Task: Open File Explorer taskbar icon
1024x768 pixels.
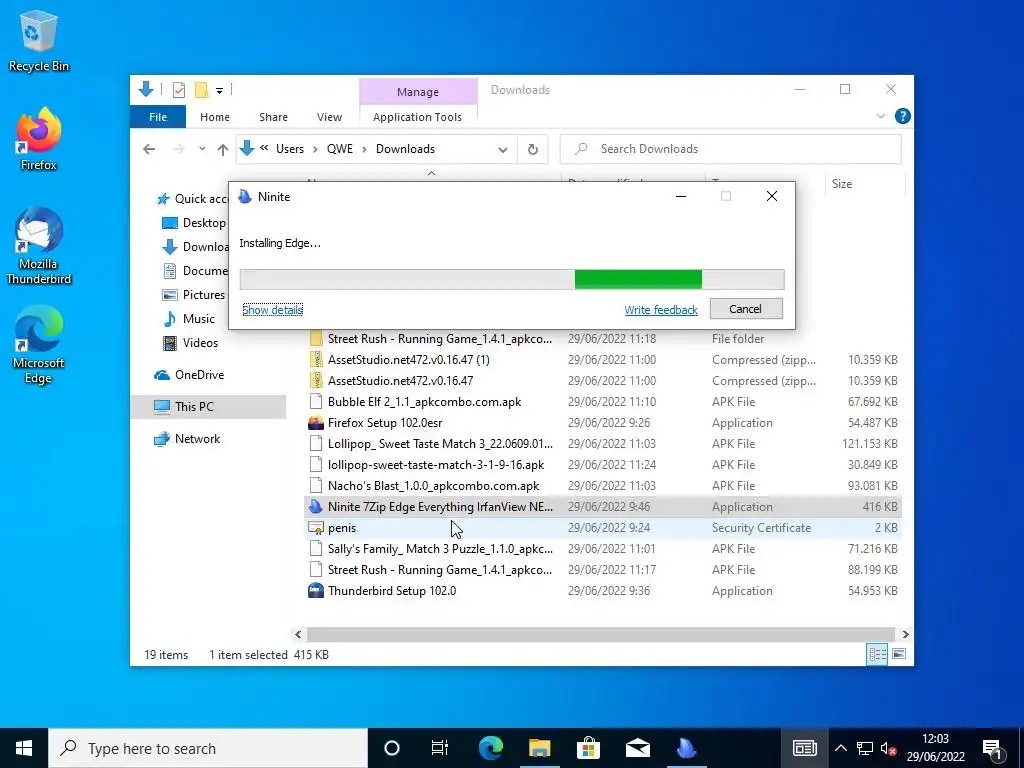Action: (x=539, y=748)
